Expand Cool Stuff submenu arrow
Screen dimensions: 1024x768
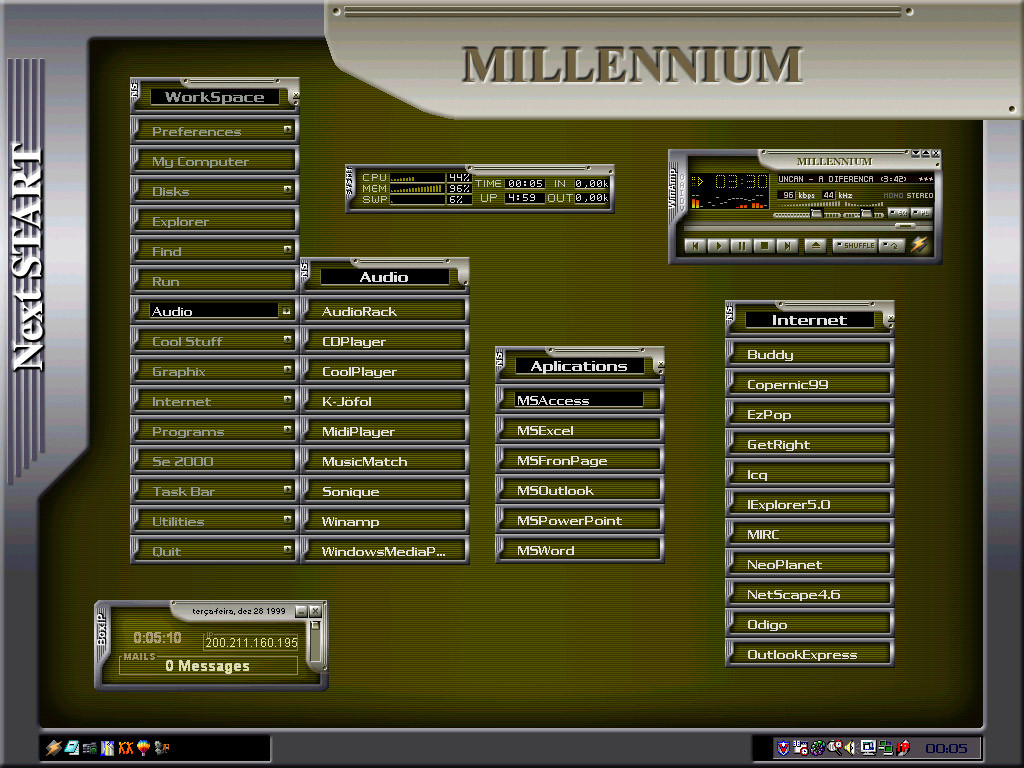pyautogui.click(x=287, y=340)
